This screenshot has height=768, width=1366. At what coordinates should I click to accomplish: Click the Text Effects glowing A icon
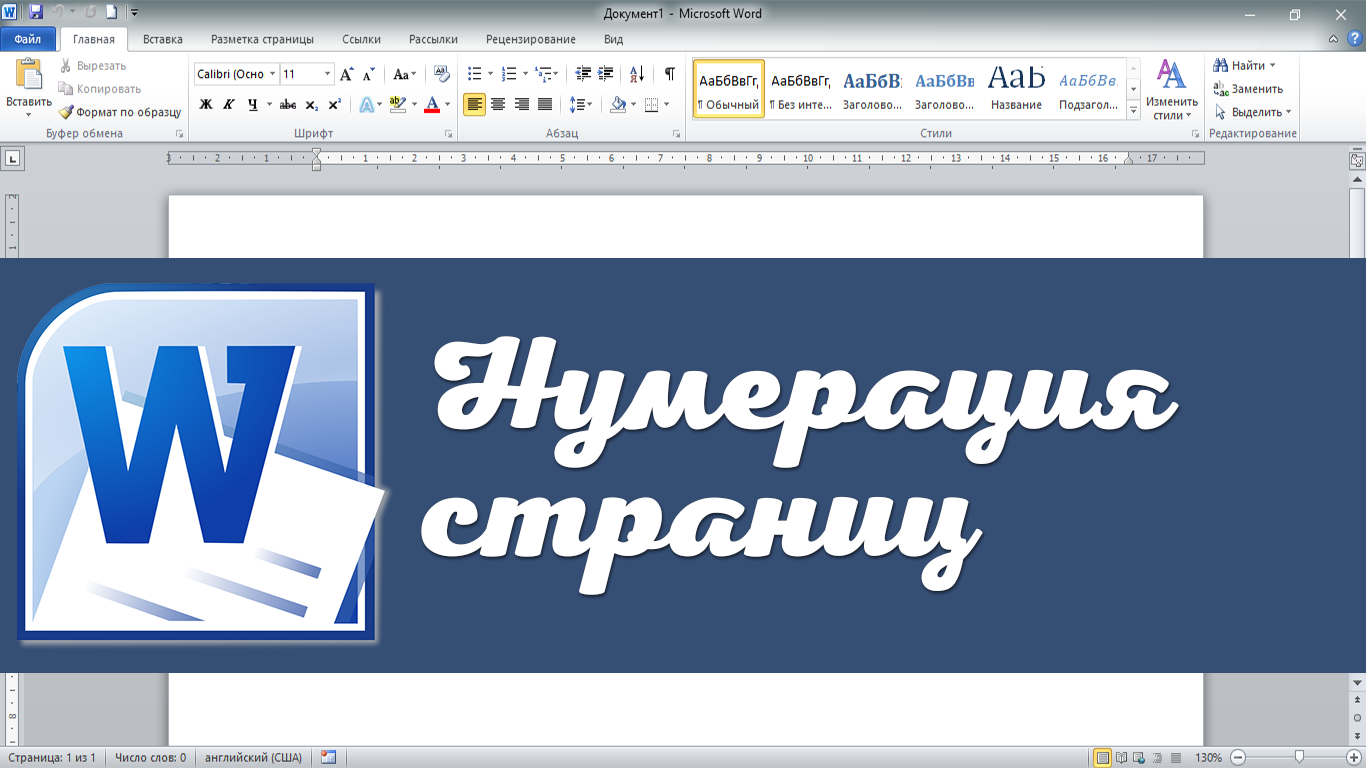click(x=367, y=104)
